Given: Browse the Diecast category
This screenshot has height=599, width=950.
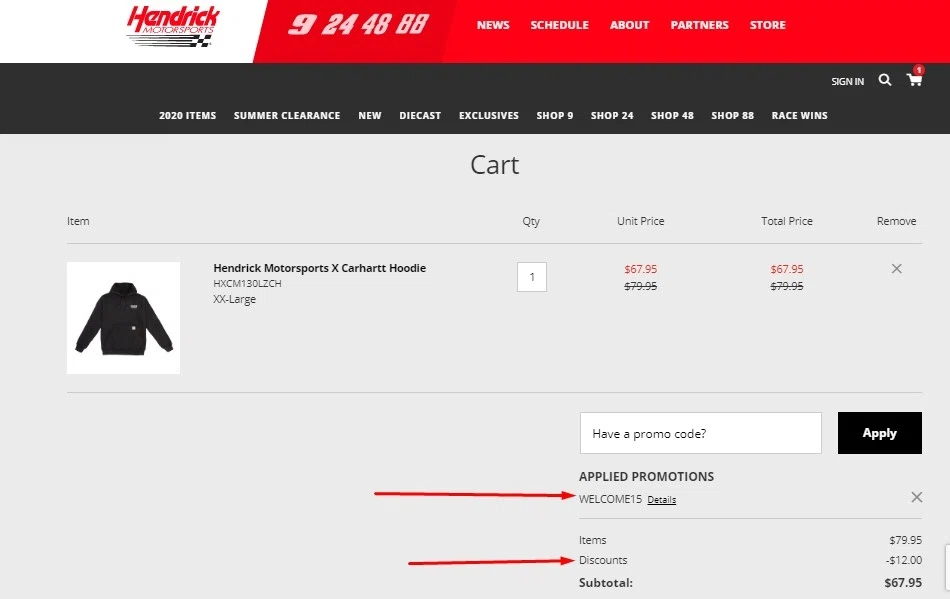Looking at the screenshot, I should (x=420, y=115).
